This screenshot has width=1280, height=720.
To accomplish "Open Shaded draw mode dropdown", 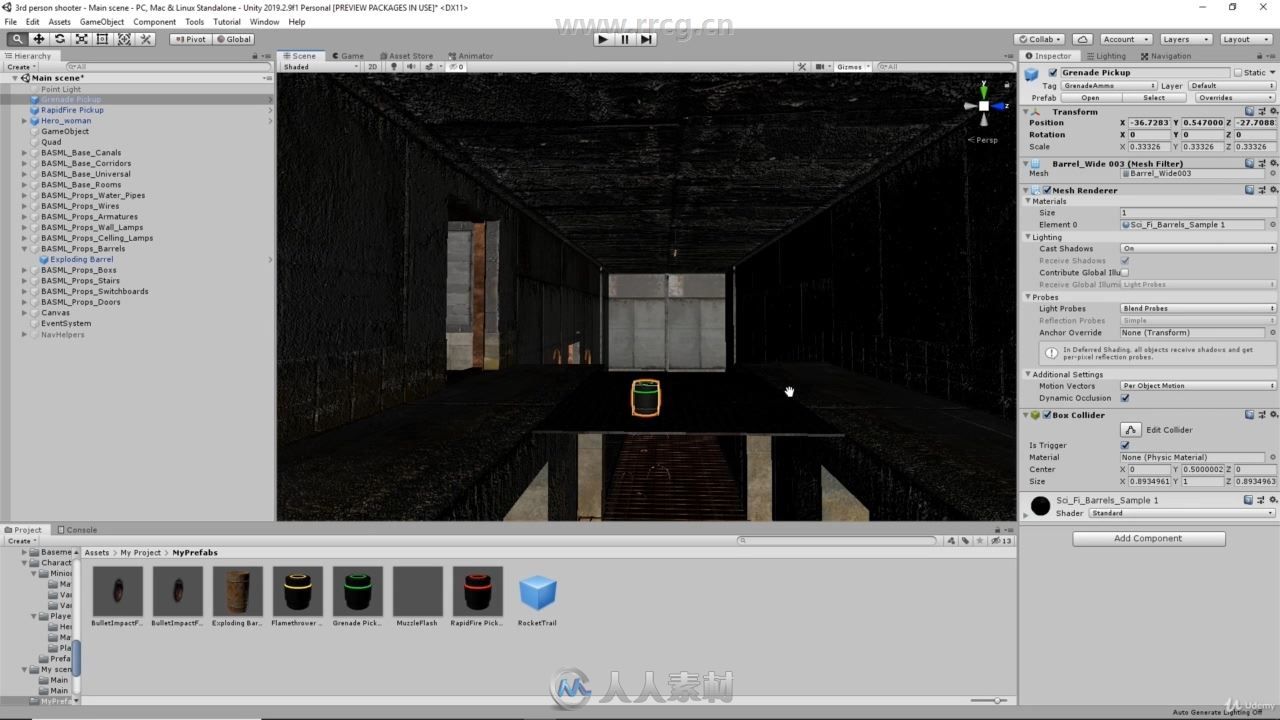I will tap(320, 67).
